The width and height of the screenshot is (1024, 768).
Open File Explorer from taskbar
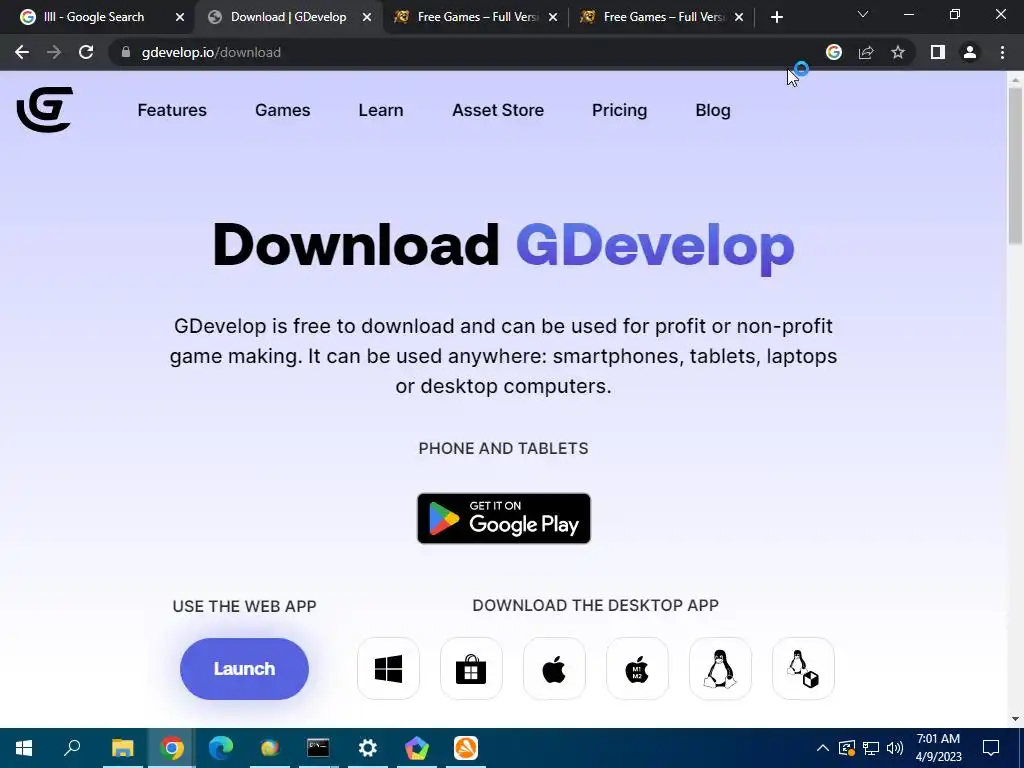click(x=122, y=748)
